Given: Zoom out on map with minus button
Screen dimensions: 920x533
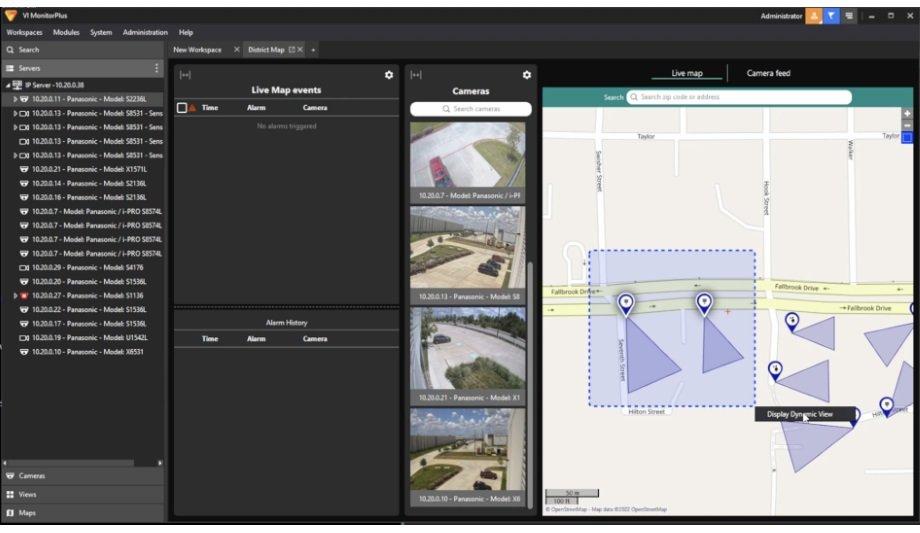Looking at the screenshot, I should tap(907, 125).
